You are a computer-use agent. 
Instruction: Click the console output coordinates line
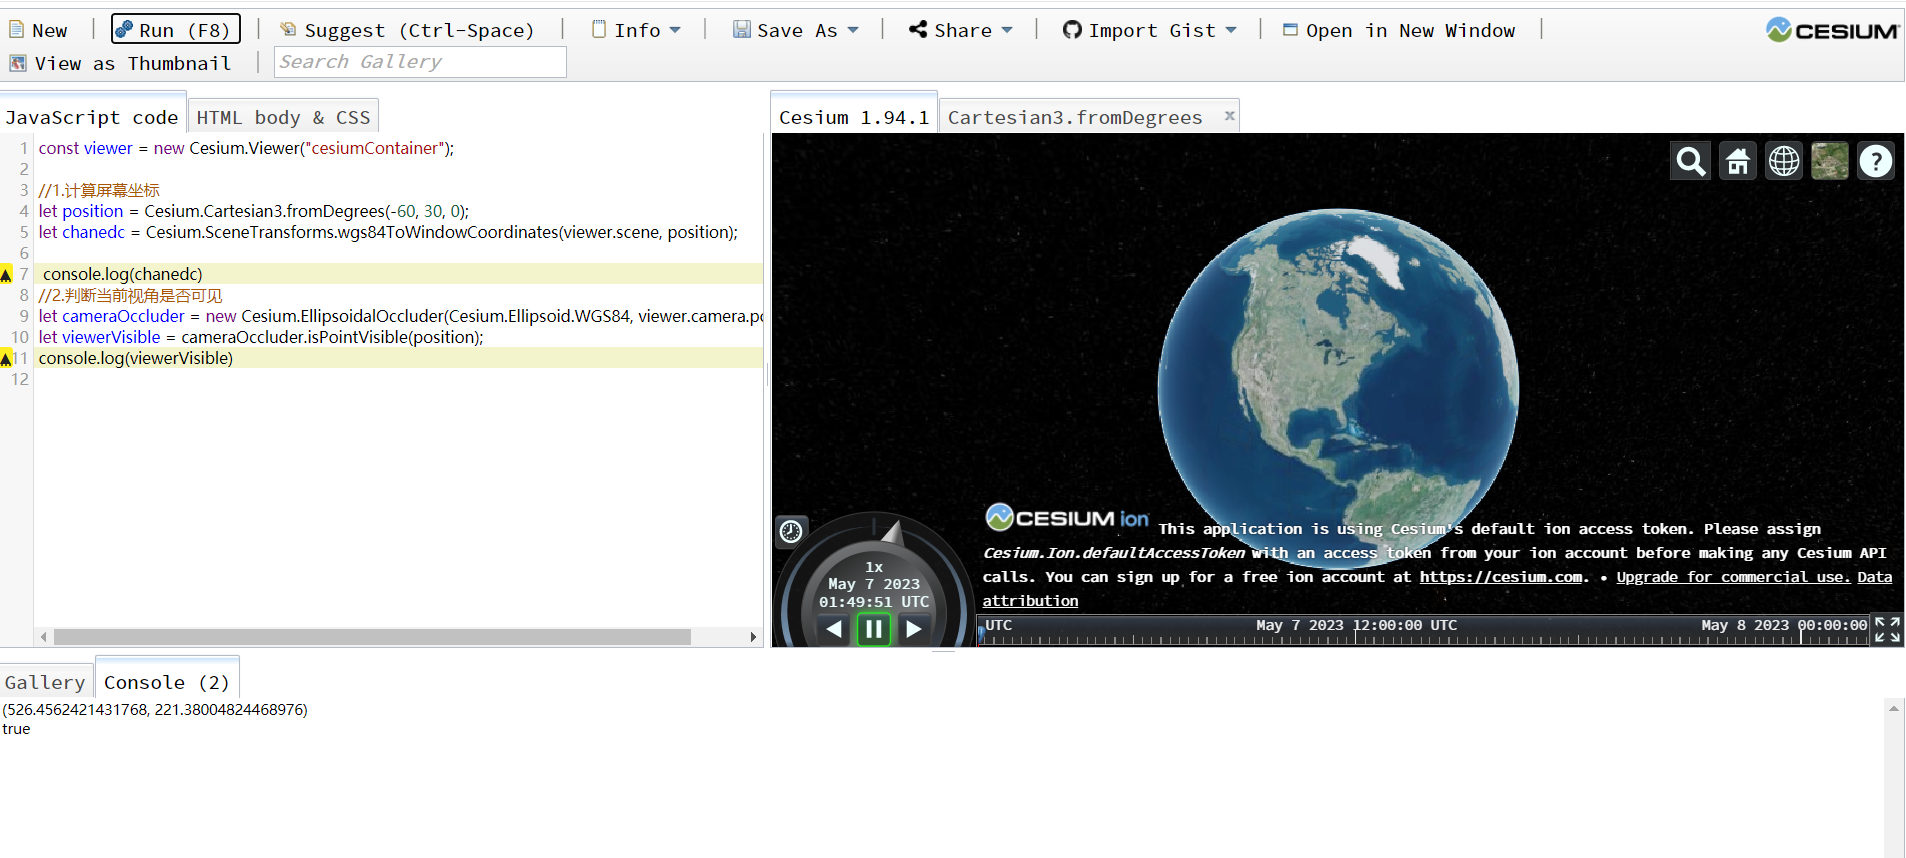pos(155,710)
